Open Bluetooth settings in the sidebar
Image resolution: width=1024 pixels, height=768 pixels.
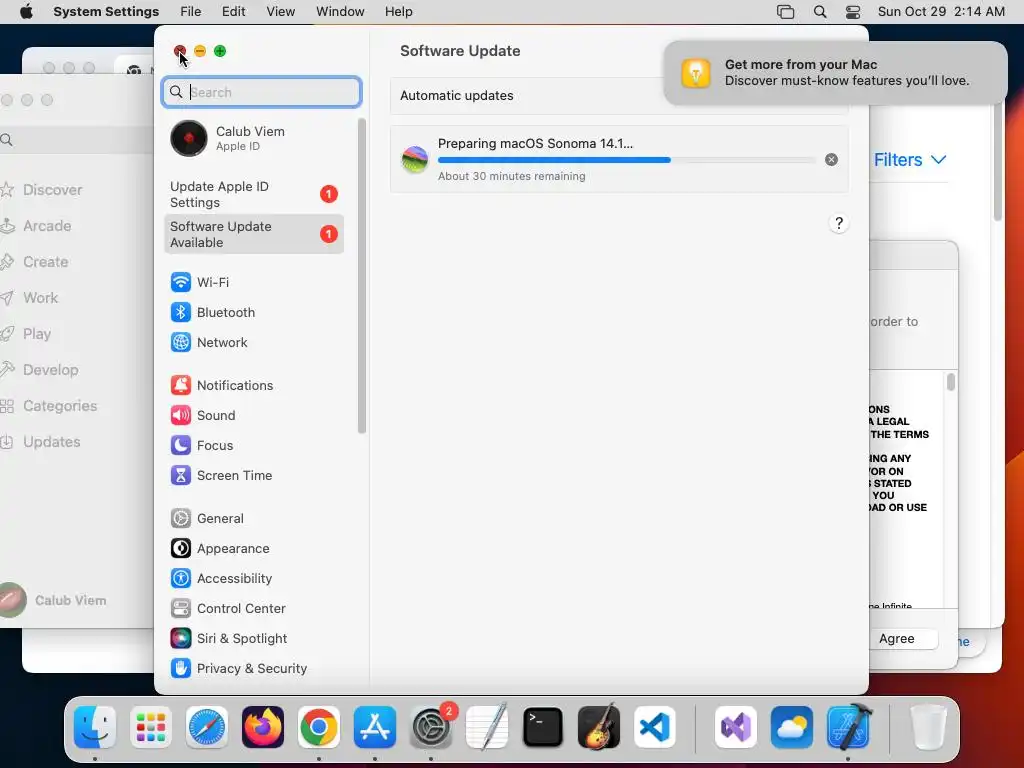255,312
